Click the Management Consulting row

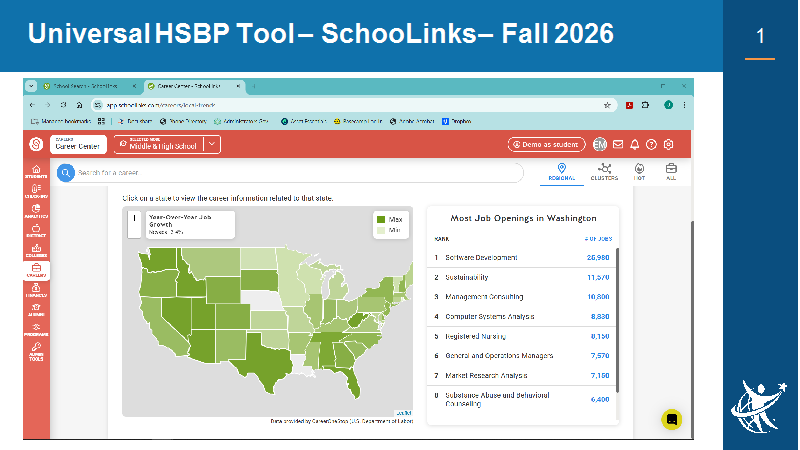click(521, 297)
